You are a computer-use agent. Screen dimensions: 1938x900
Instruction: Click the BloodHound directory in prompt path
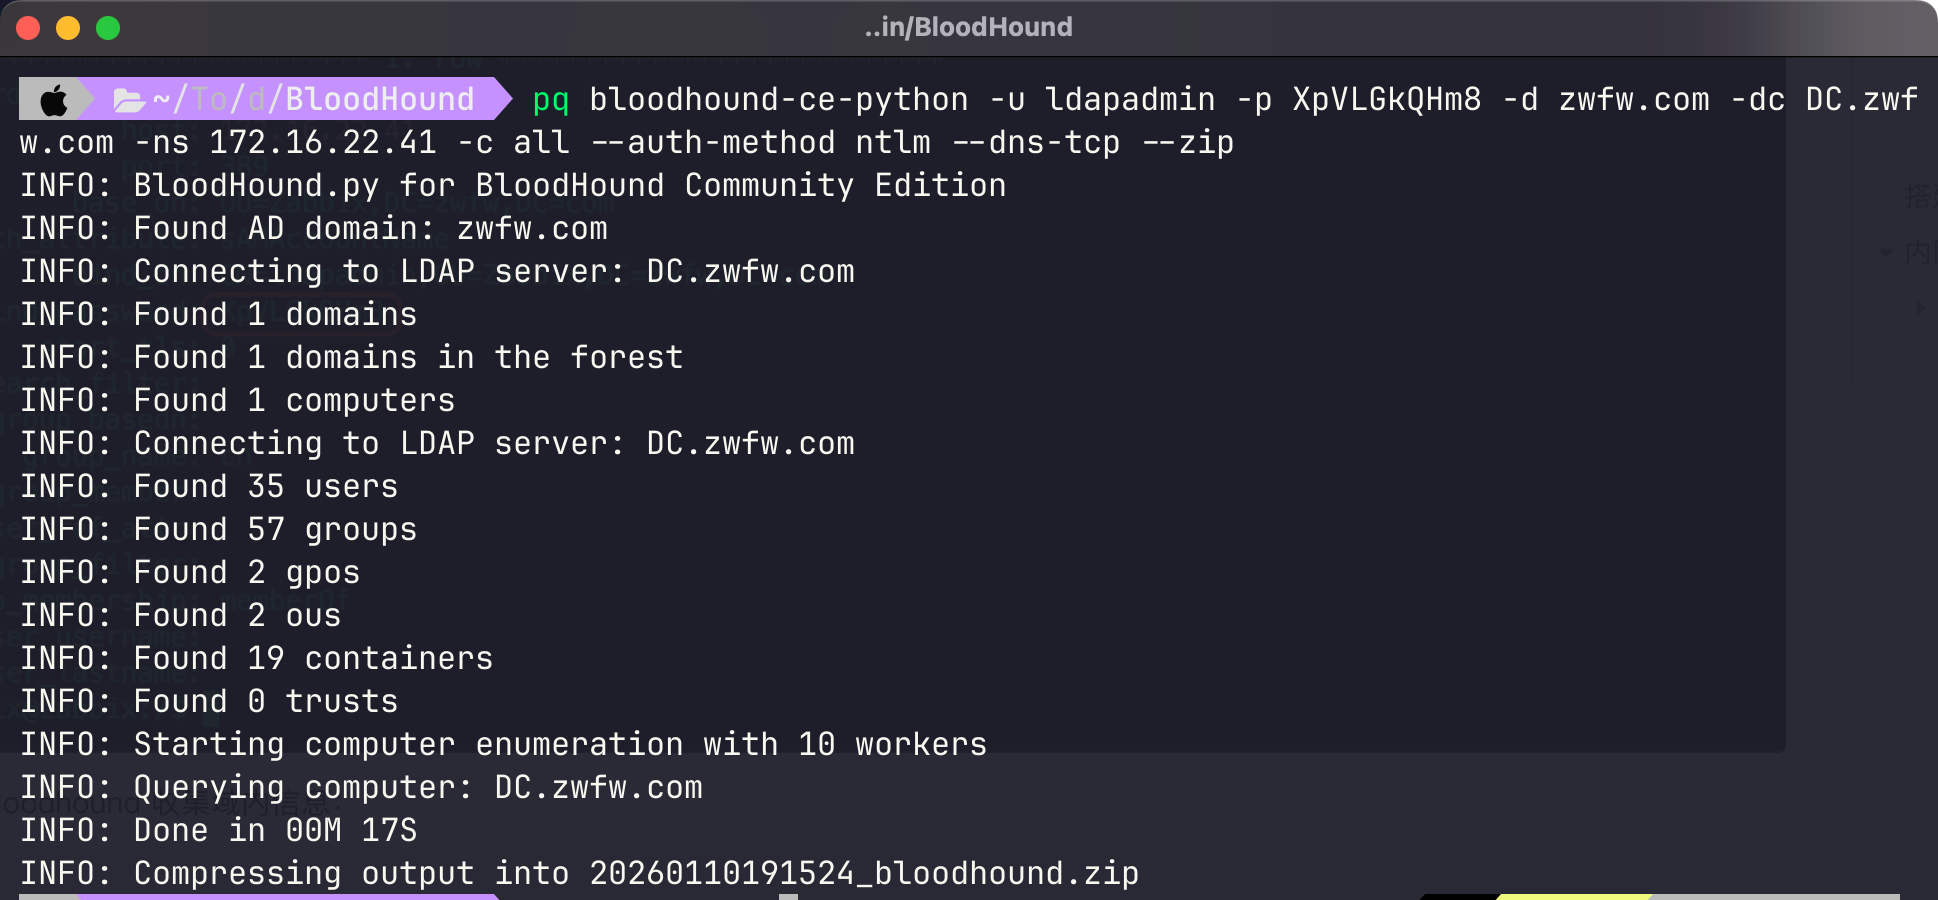(379, 100)
